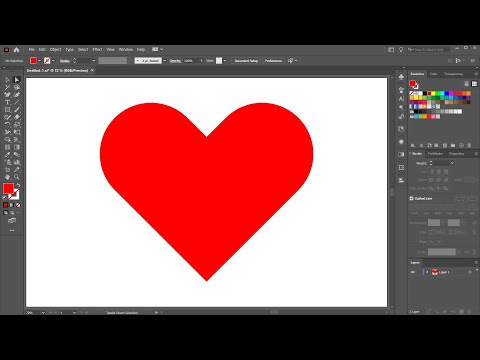The height and width of the screenshot is (360, 480).
Task: Select the Rectangle tool
Action: click(7, 110)
